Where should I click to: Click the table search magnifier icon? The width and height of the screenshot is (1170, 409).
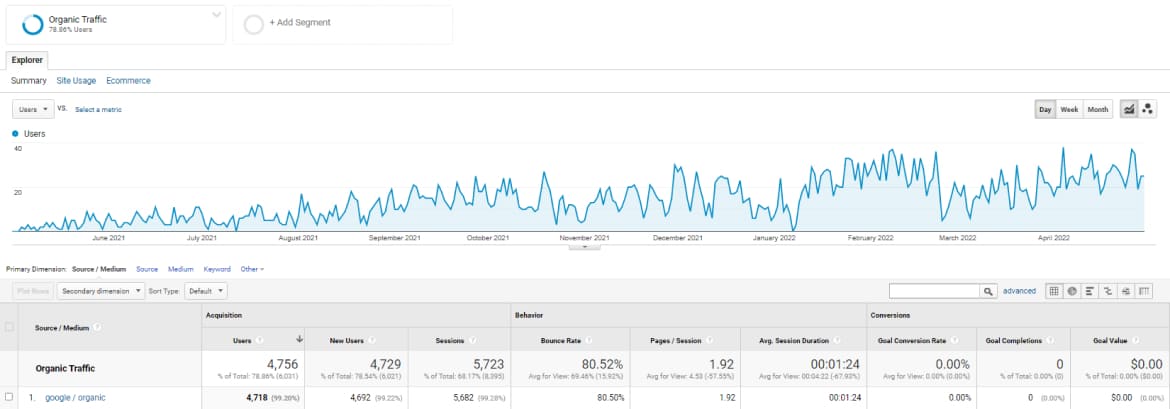click(x=989, y=291)
